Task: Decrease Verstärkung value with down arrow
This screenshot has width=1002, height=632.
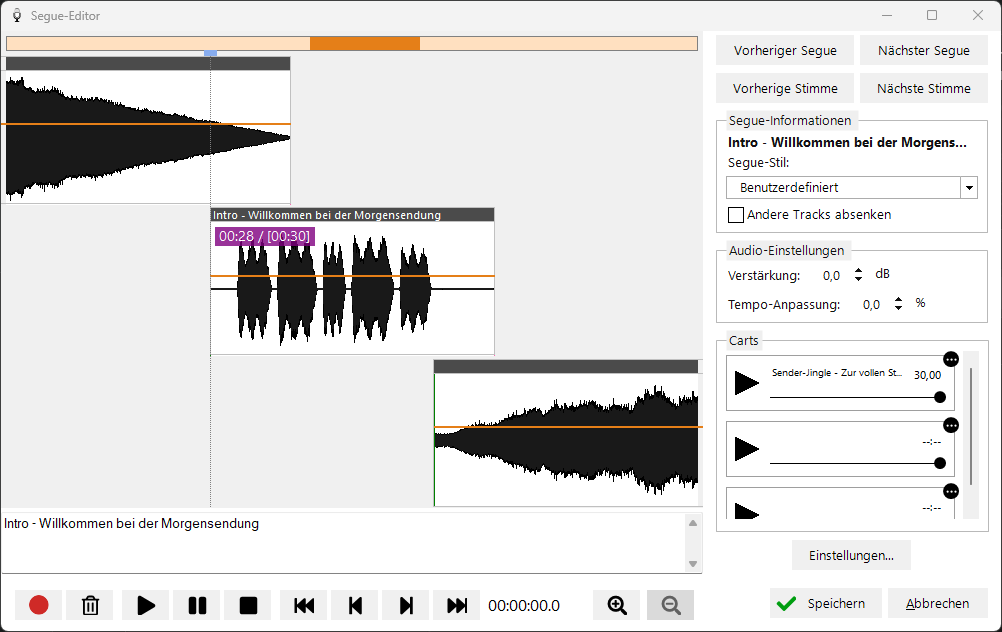Action: tap(858, 279)
